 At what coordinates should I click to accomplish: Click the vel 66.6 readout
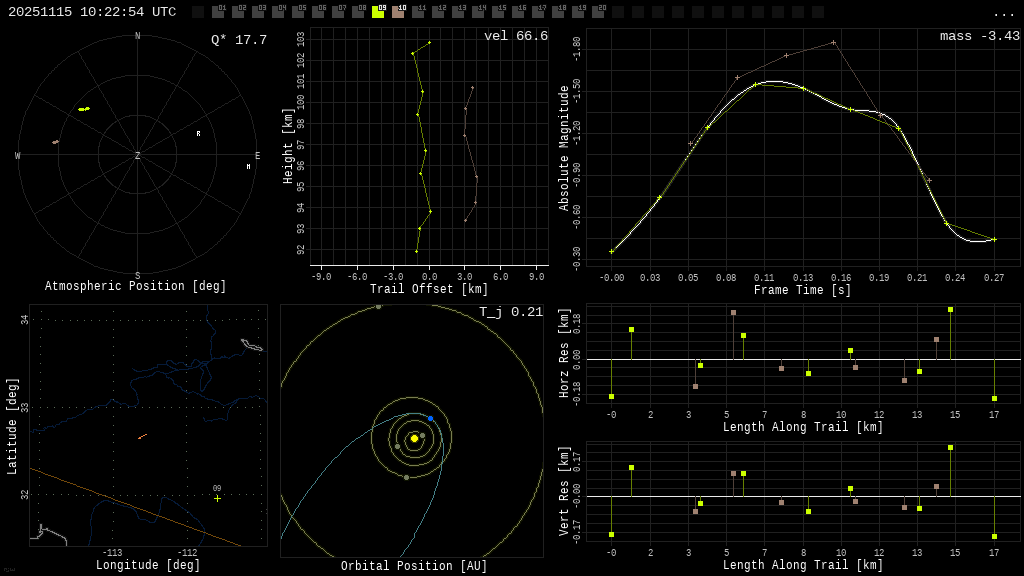pos(516,36)
